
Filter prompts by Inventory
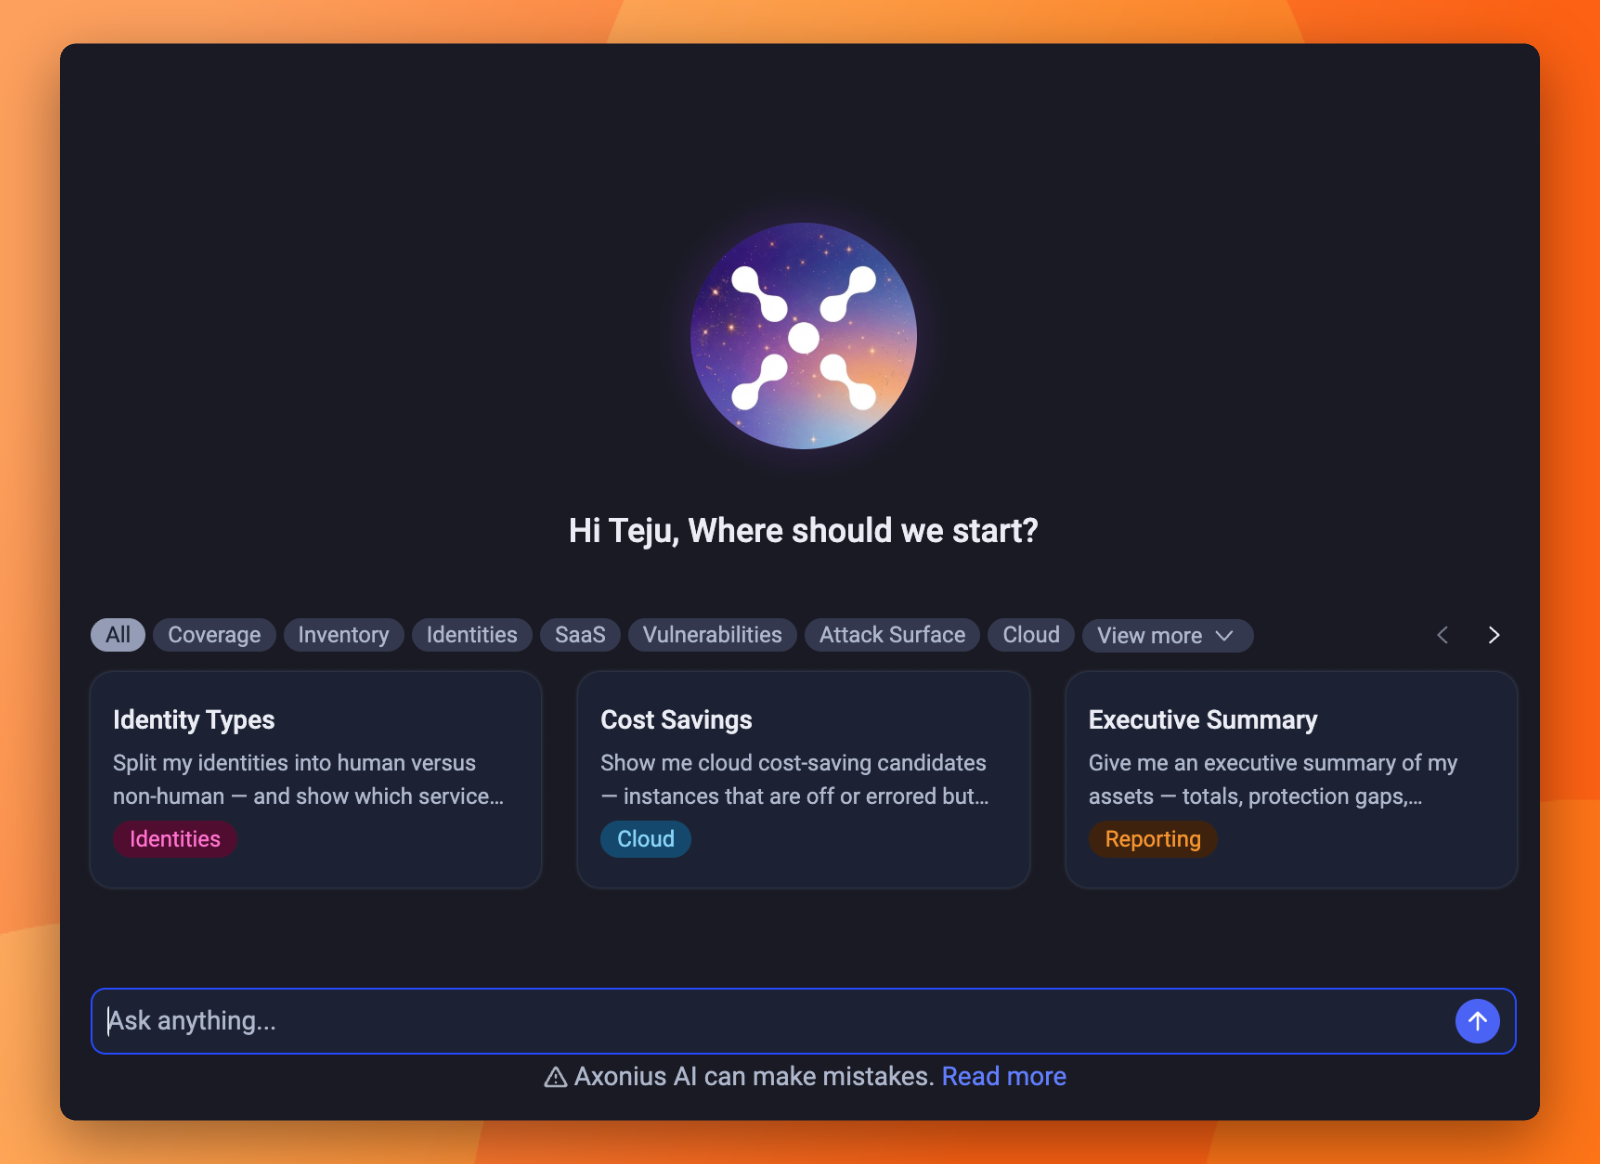click(343, 635)
